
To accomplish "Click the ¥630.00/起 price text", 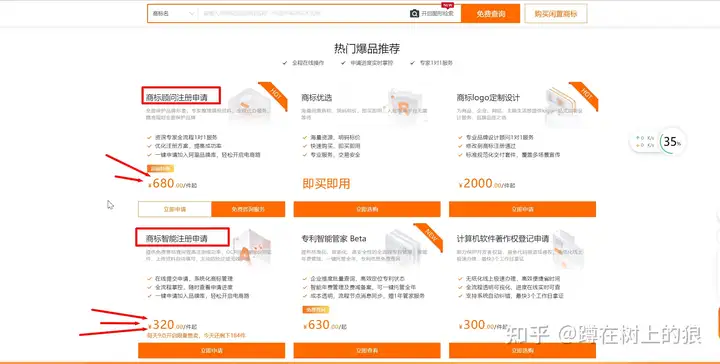I will coord(325,325).
